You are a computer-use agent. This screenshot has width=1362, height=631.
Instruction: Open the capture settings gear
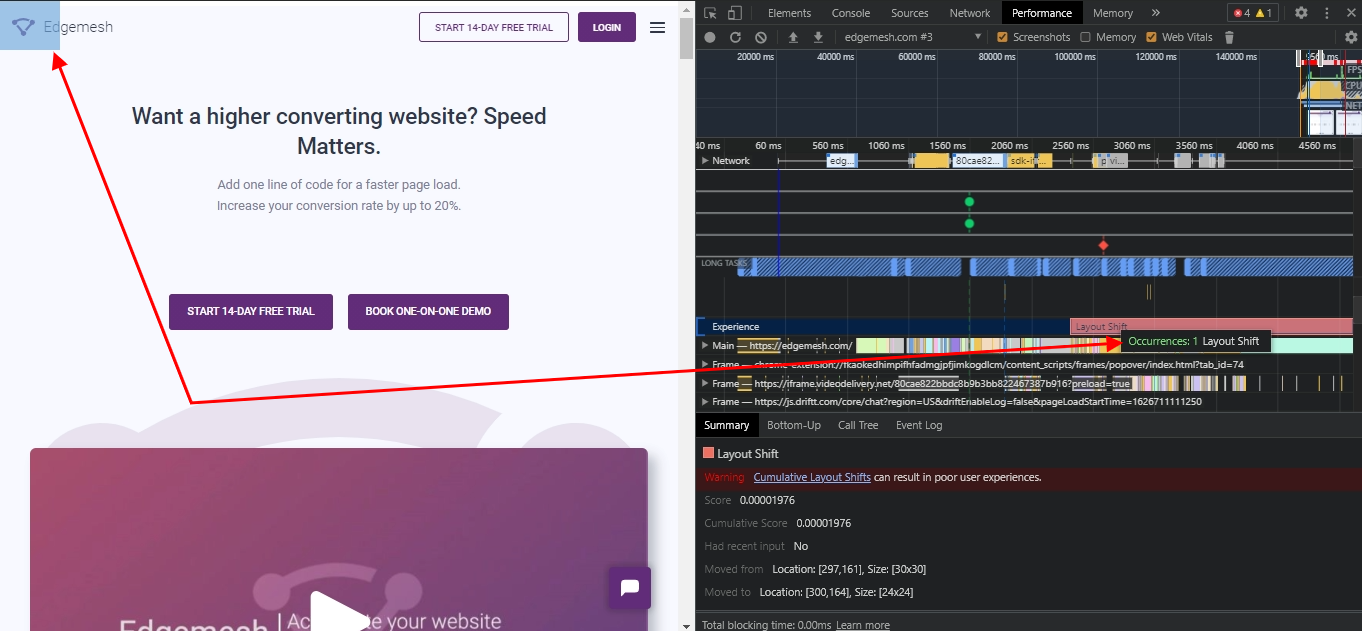[x=1352, y=37]
